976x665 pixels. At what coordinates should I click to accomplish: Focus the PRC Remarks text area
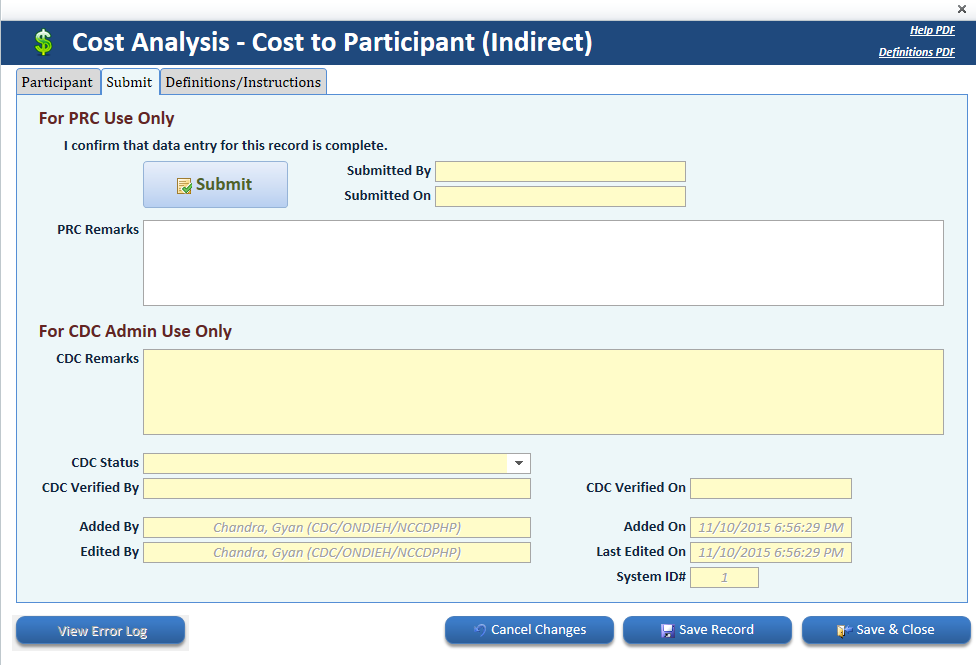543,262
